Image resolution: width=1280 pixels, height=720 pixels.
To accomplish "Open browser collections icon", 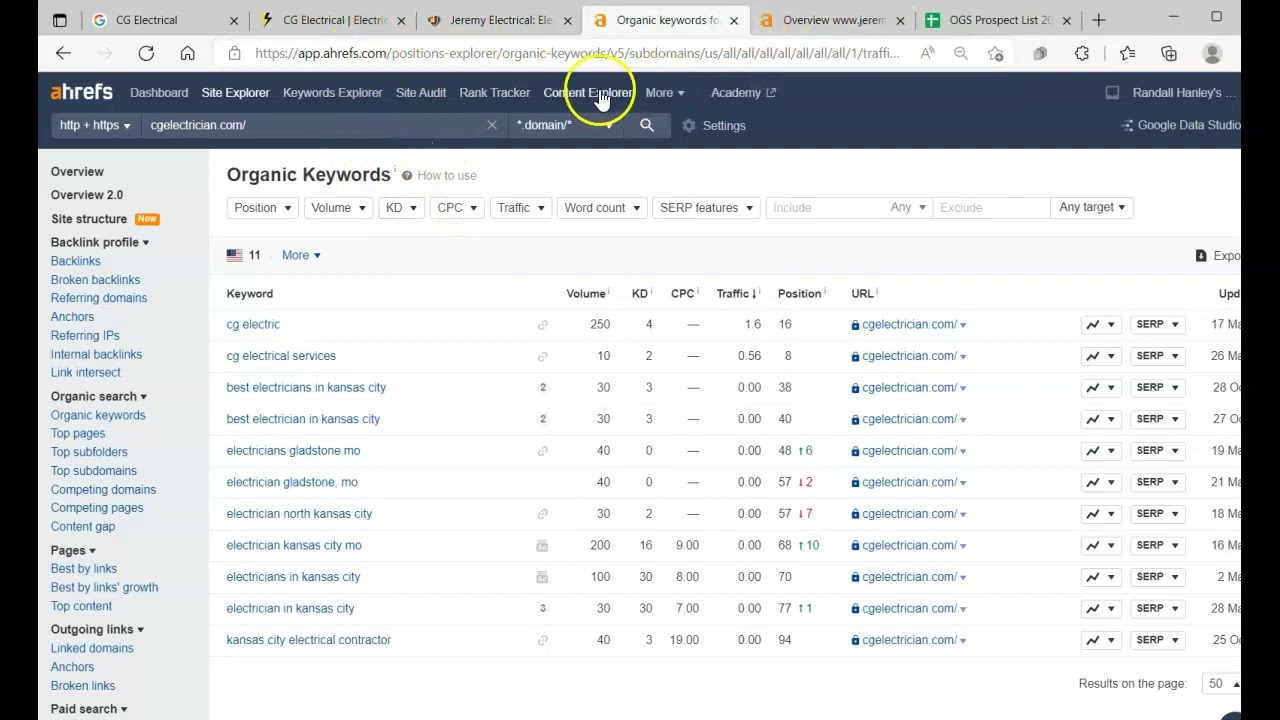I will (x=1169, y=53).
